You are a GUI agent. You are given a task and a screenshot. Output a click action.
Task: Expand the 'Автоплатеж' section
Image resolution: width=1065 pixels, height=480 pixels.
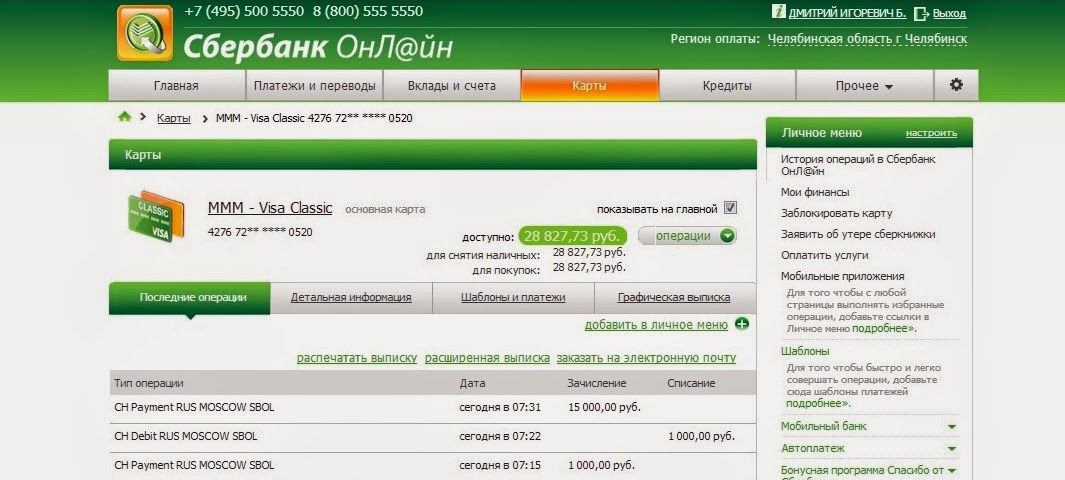pyautogui.click(x=952, y=449)
